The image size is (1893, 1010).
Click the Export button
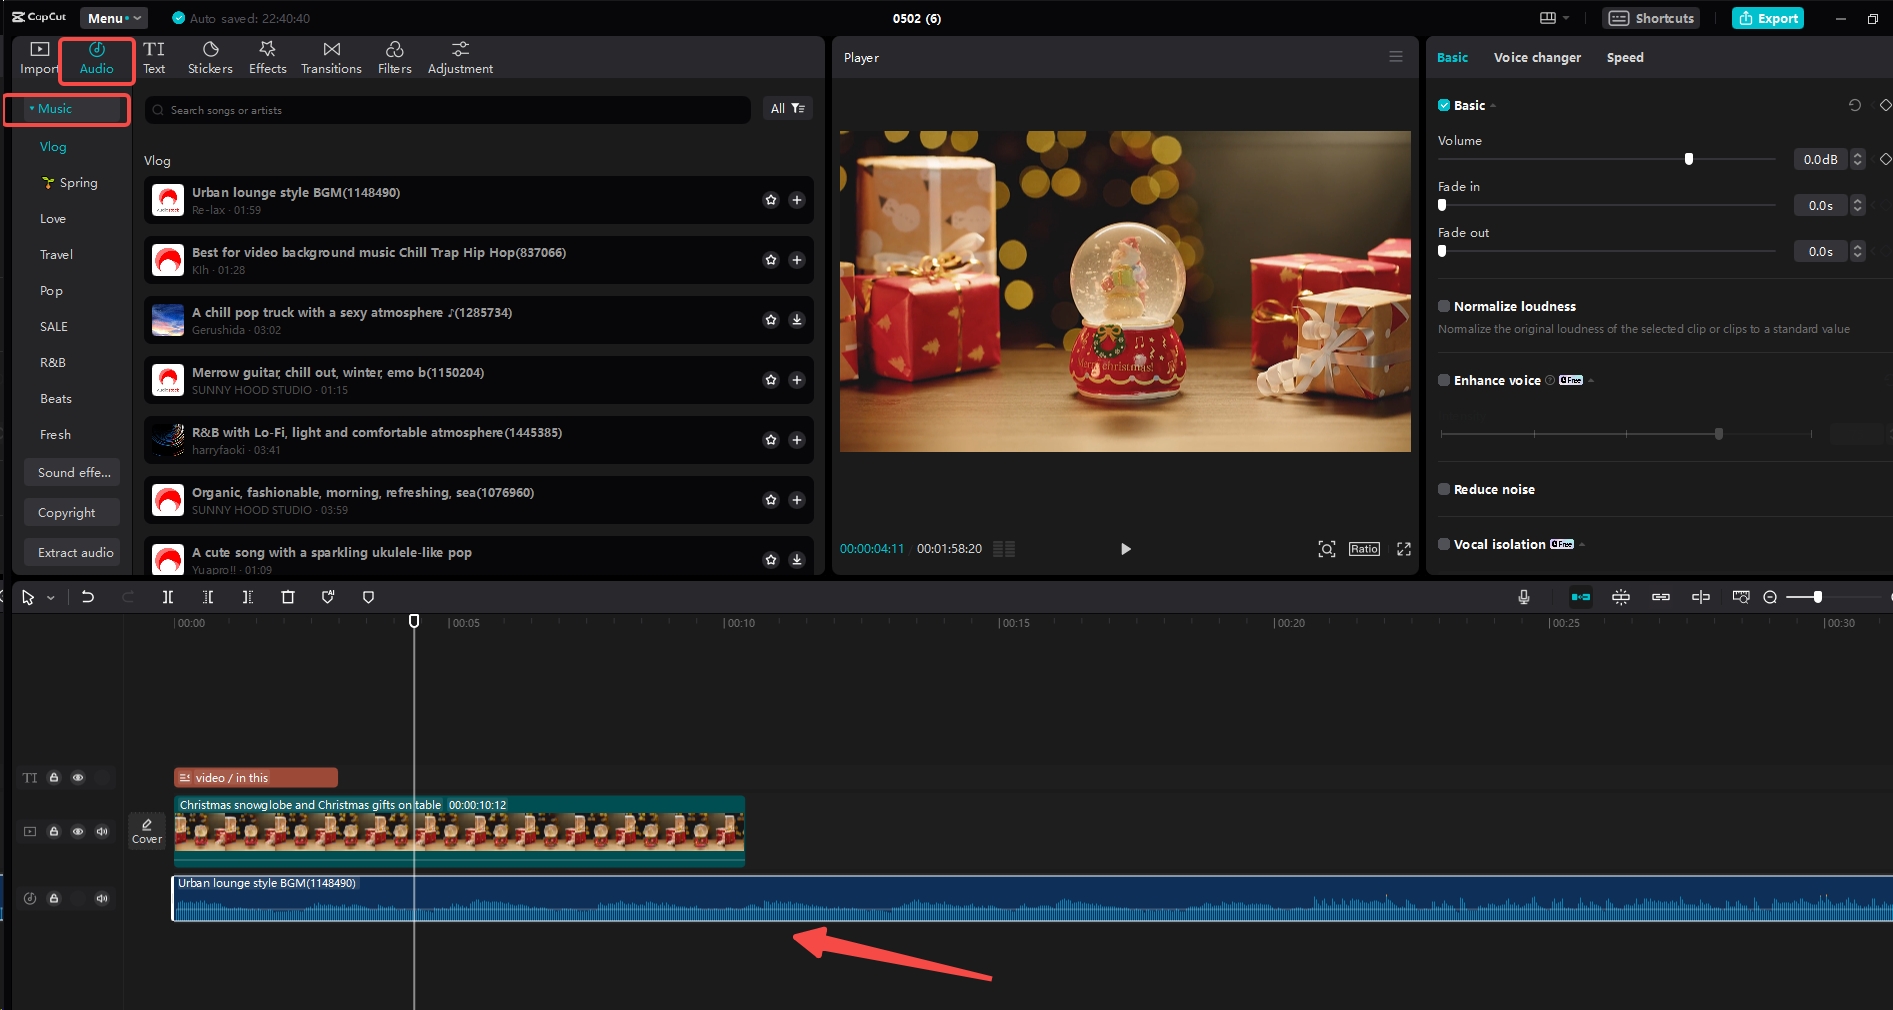[x=1767, y=17]
